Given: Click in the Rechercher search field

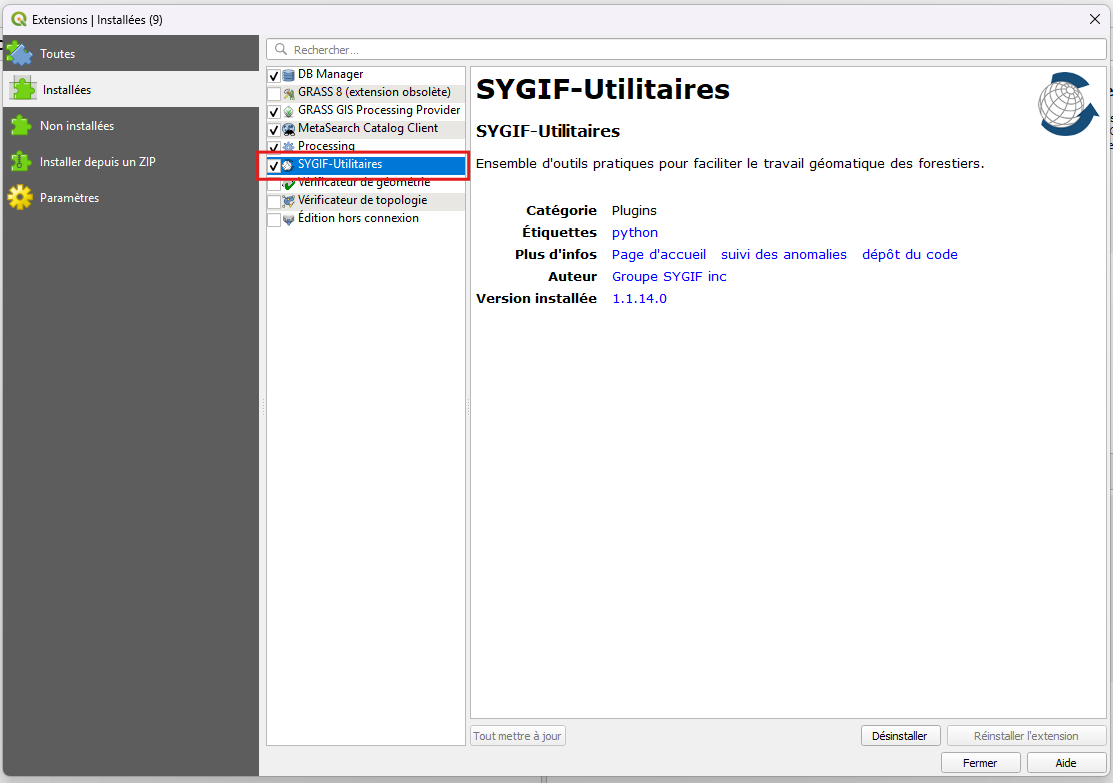Looking at the screenshot, I should (x=690, y=50).
